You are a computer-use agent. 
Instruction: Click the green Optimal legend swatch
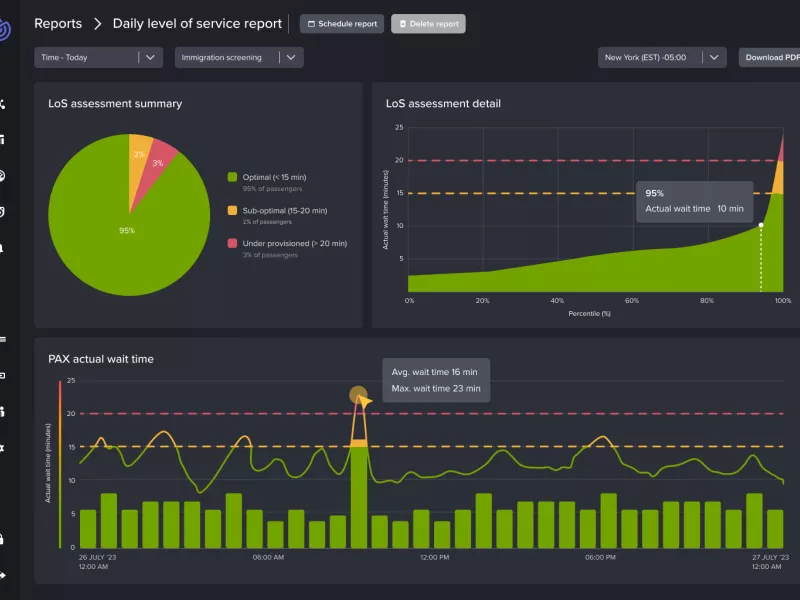232,177
